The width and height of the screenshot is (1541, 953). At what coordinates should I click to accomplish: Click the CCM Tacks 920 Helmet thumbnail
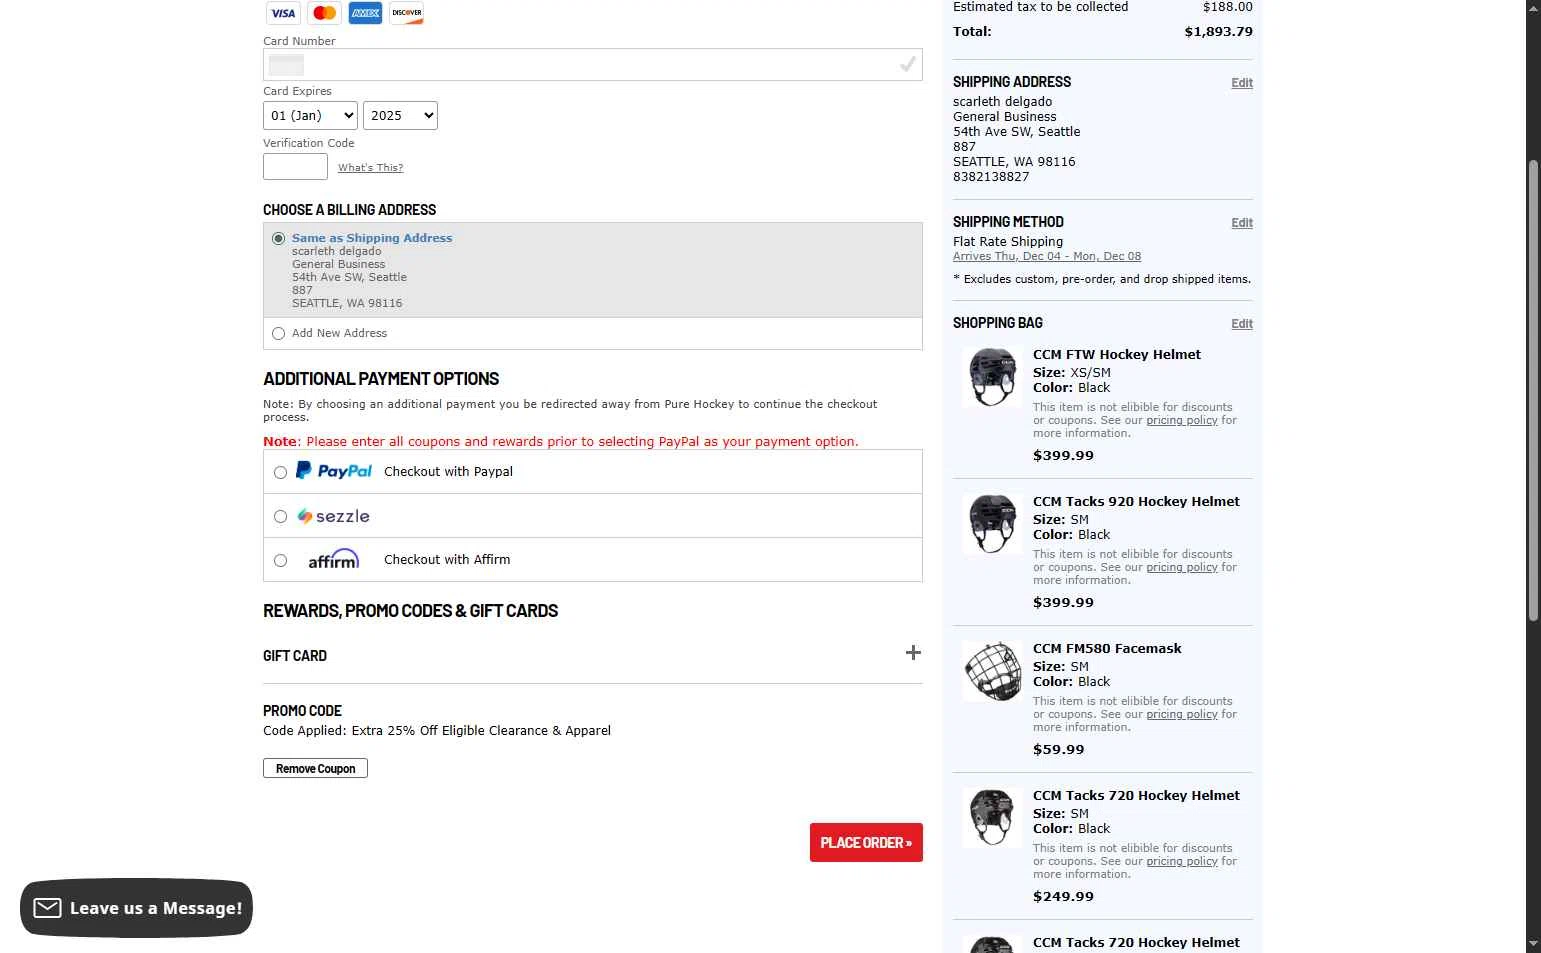pyautogui.click(x=992, y=524)
